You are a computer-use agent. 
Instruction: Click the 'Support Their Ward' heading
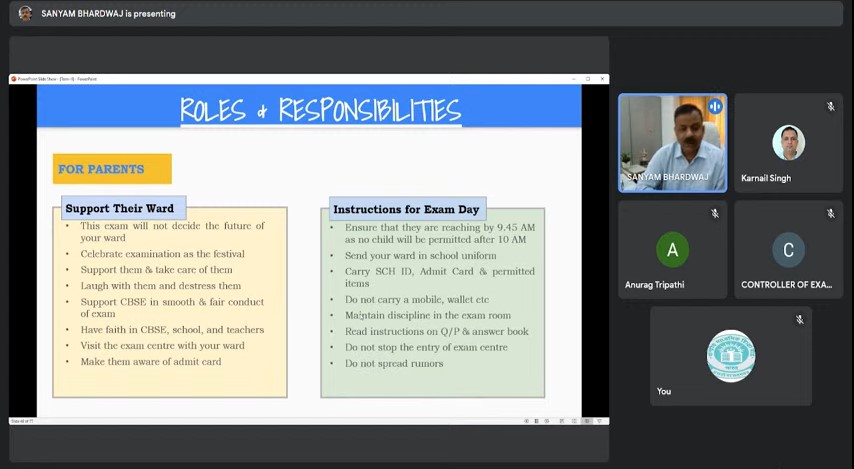119,209
